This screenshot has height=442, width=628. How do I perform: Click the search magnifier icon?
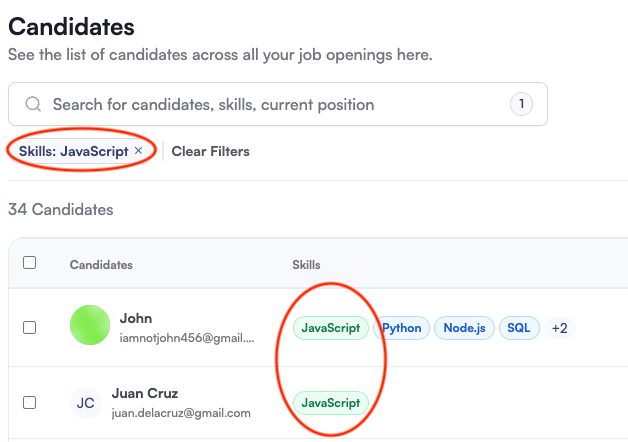(33, 104)
